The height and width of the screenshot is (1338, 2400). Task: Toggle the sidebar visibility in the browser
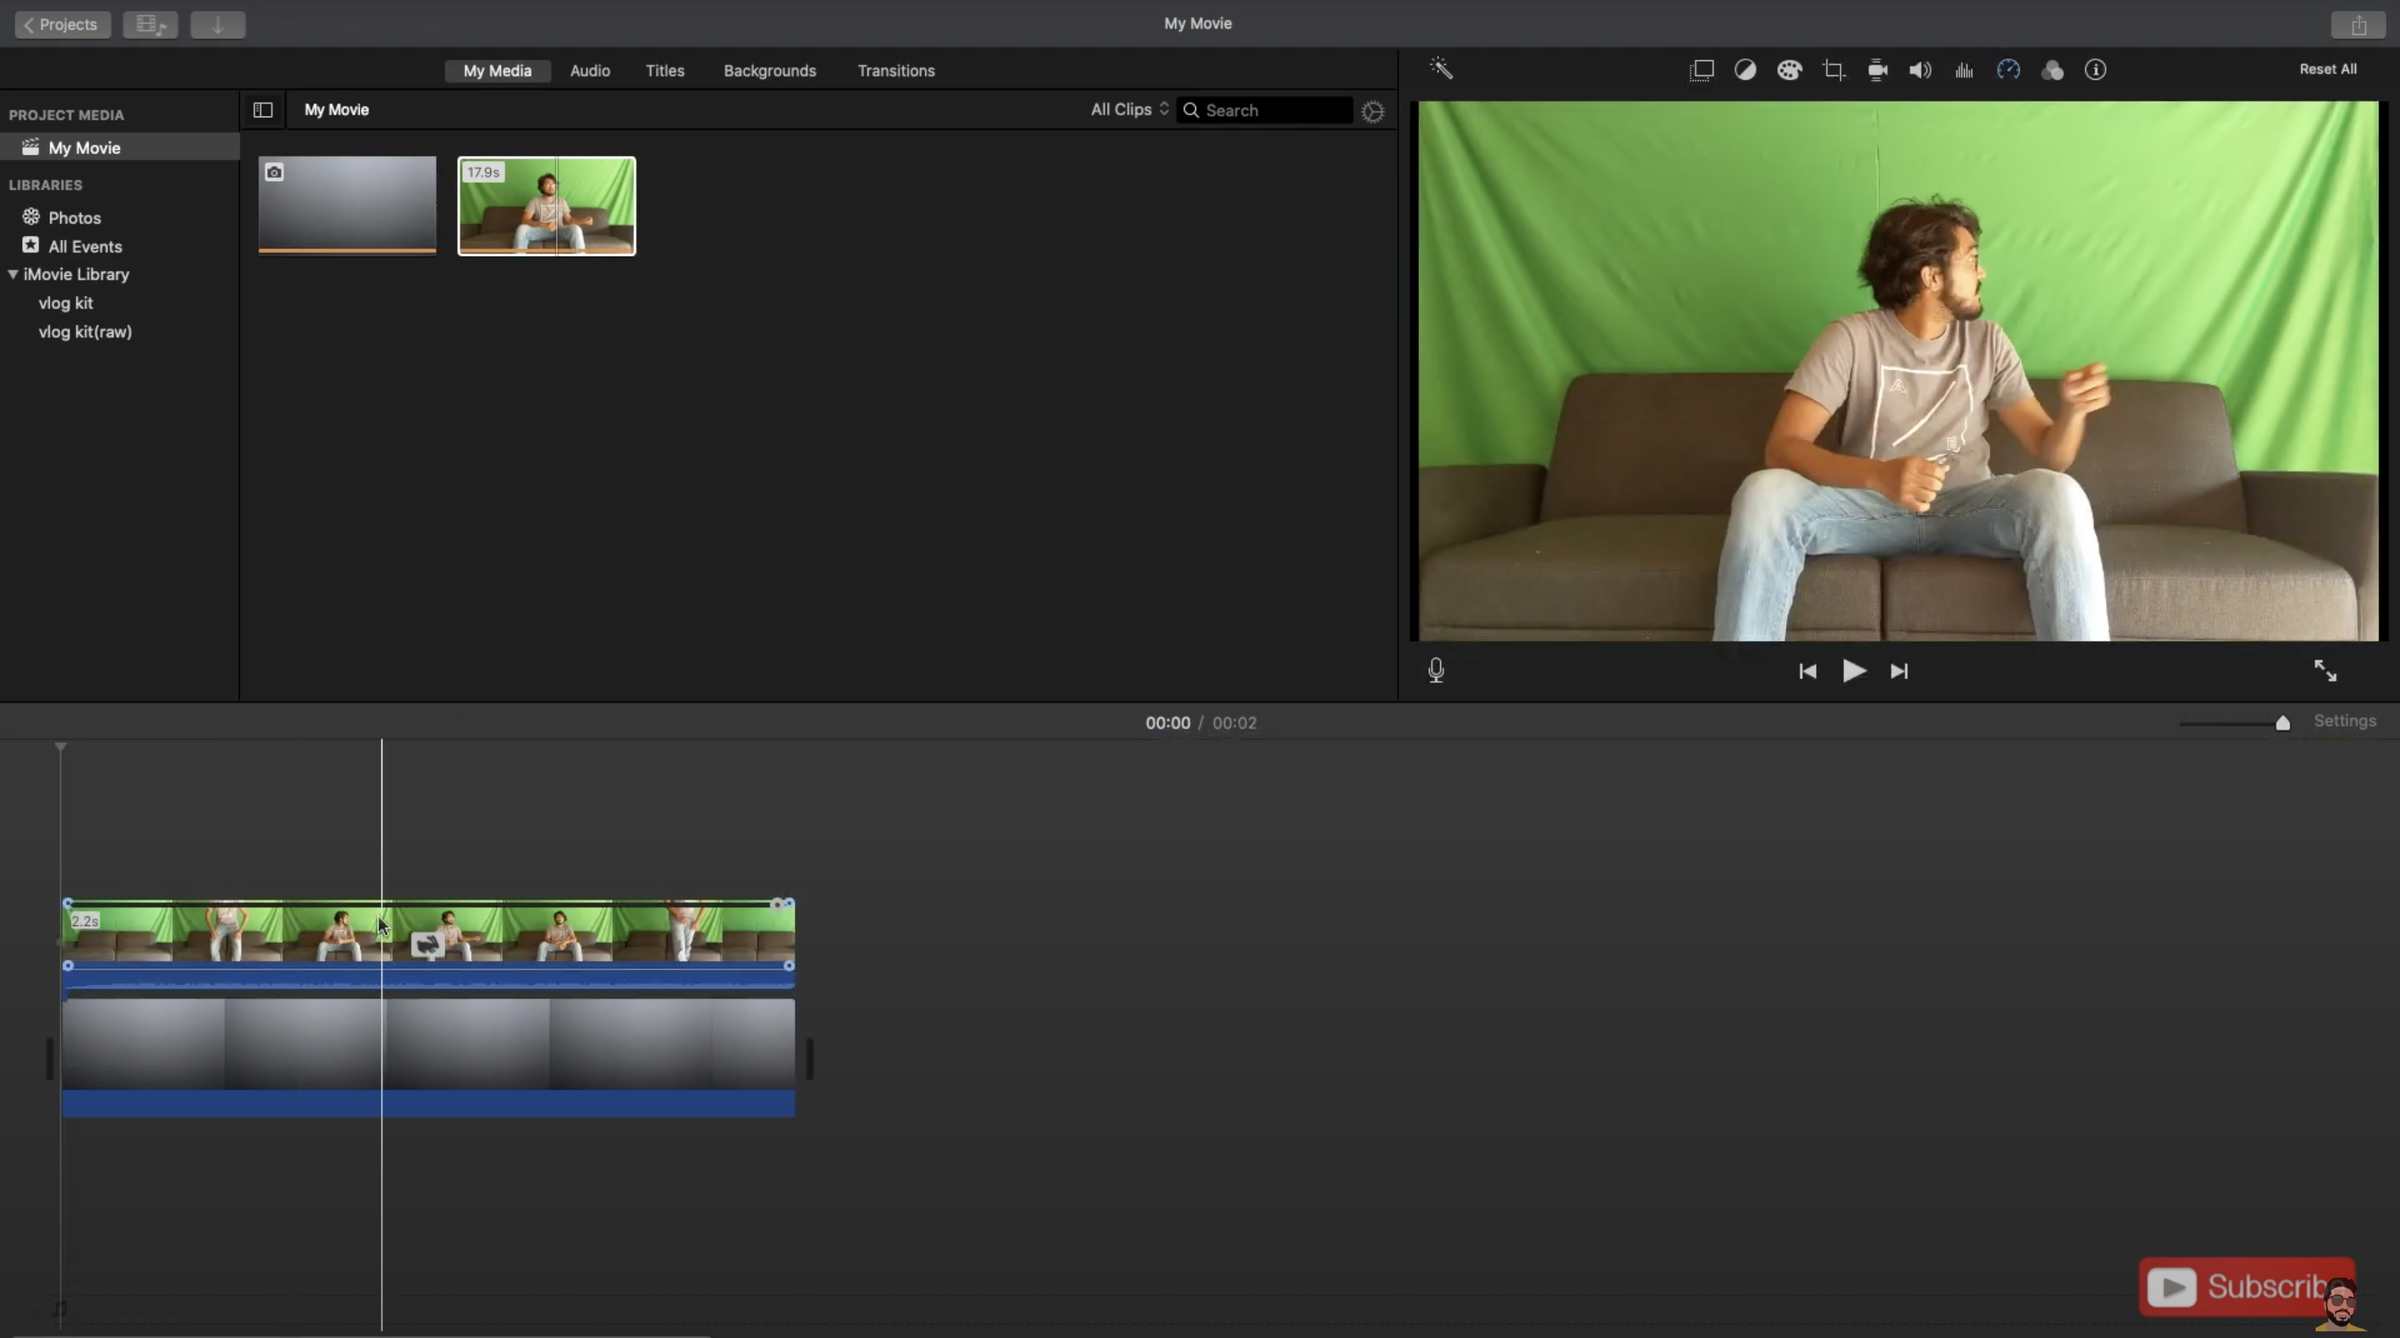262,110
